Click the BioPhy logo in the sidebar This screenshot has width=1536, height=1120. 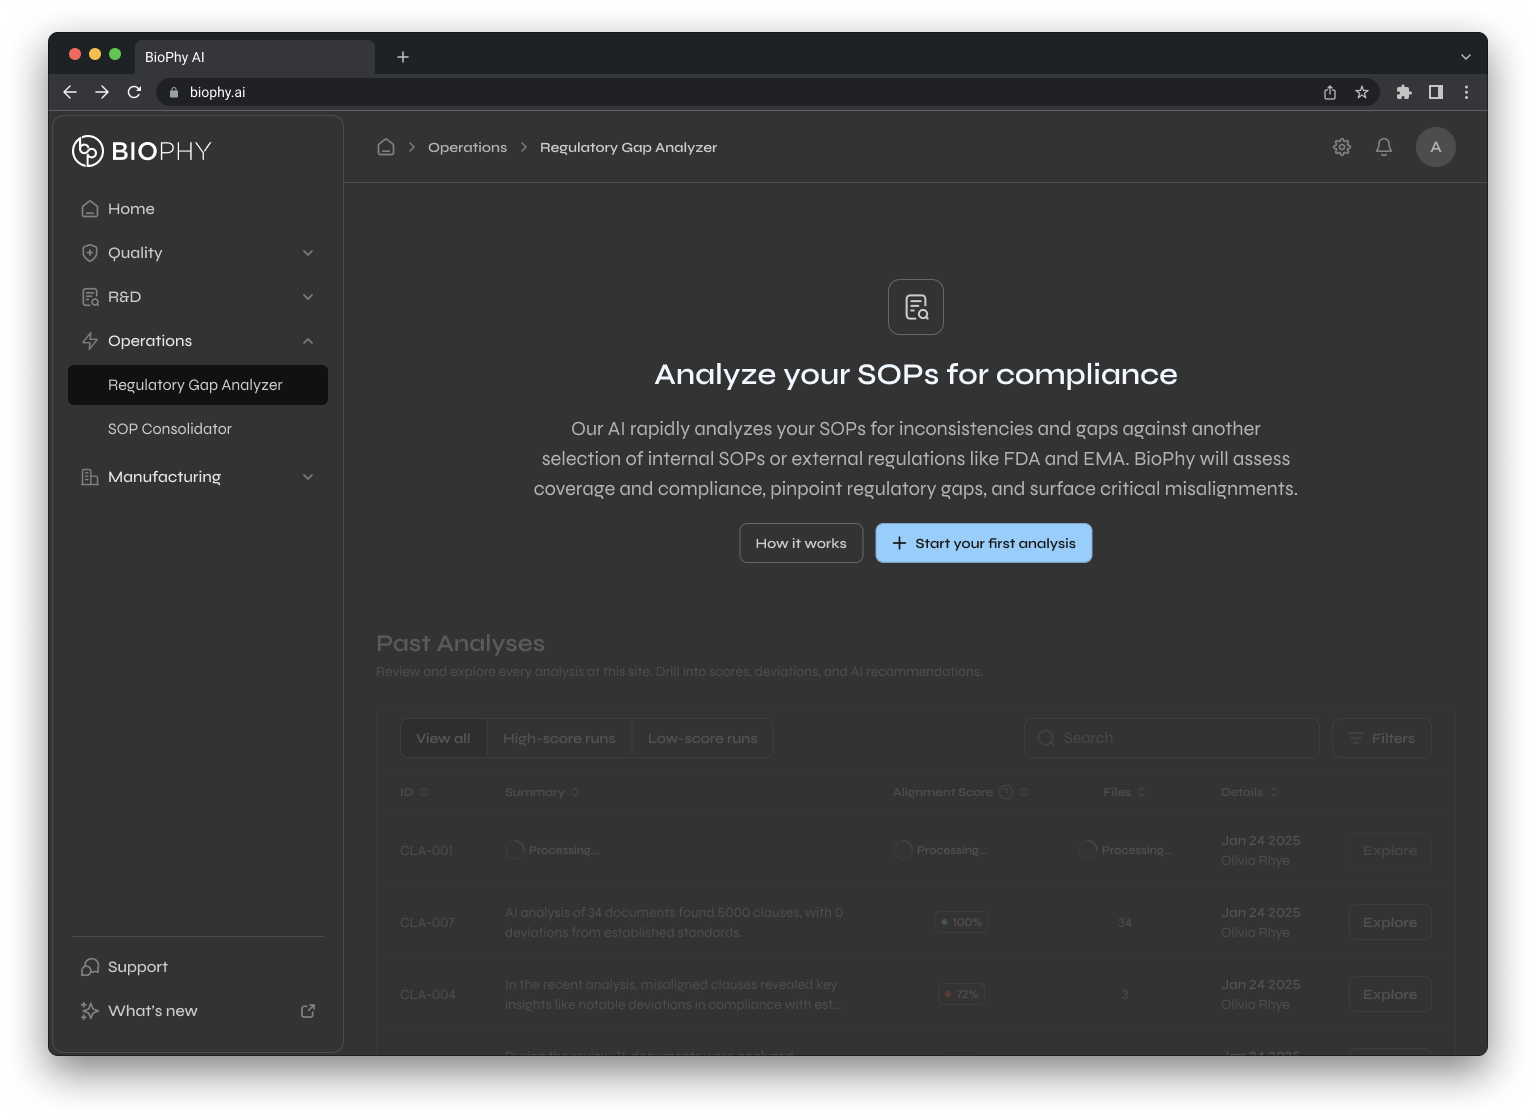click(140, 151)
